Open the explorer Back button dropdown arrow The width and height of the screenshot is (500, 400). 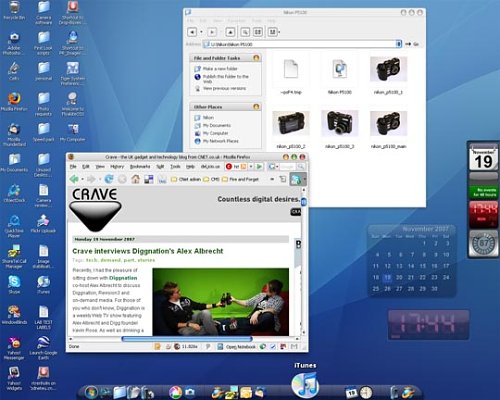tap(201, 32)
